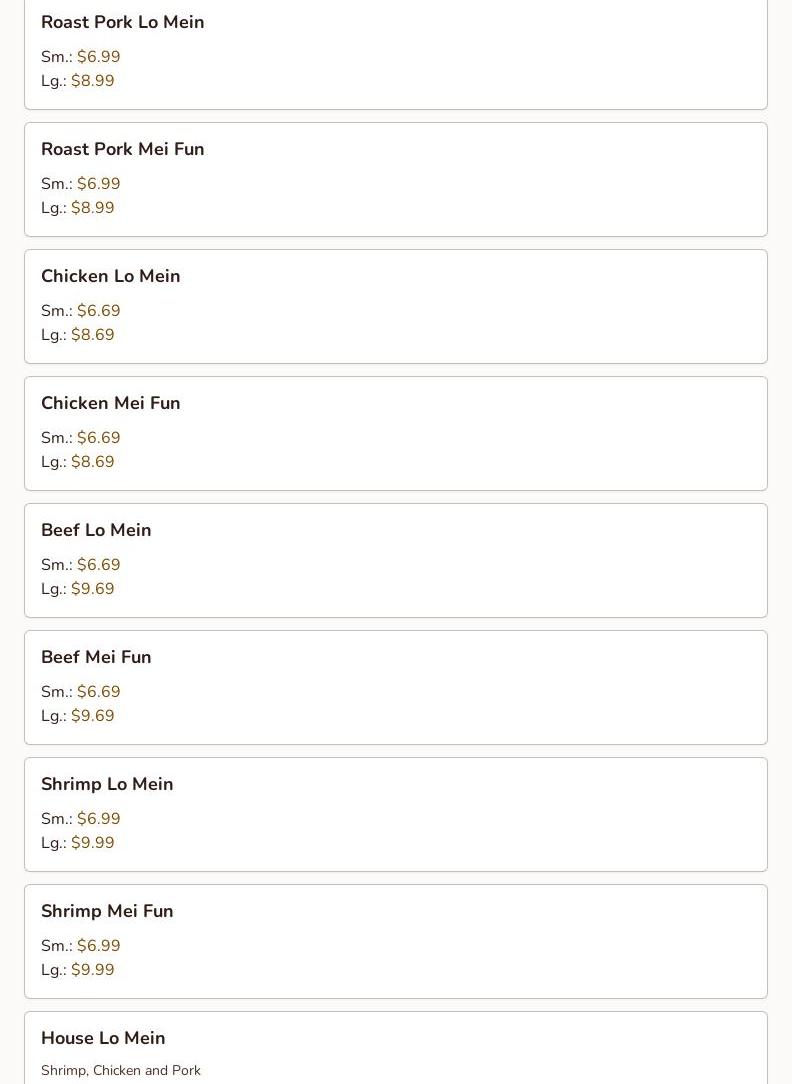
Task: Click the Beef Mei Fun title
Action: tap(96, 657)
